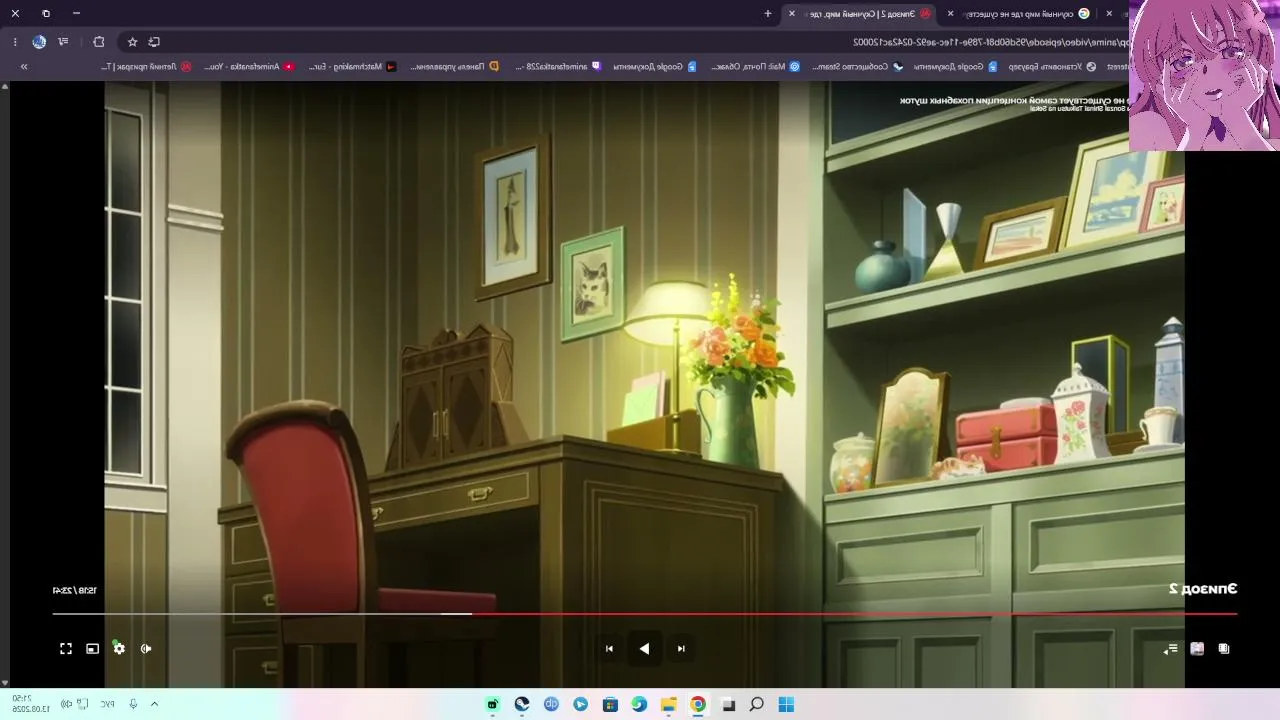Open the Chrome three-dot menu
This screenshot has height=720, width=1280.
coord(15,42)
